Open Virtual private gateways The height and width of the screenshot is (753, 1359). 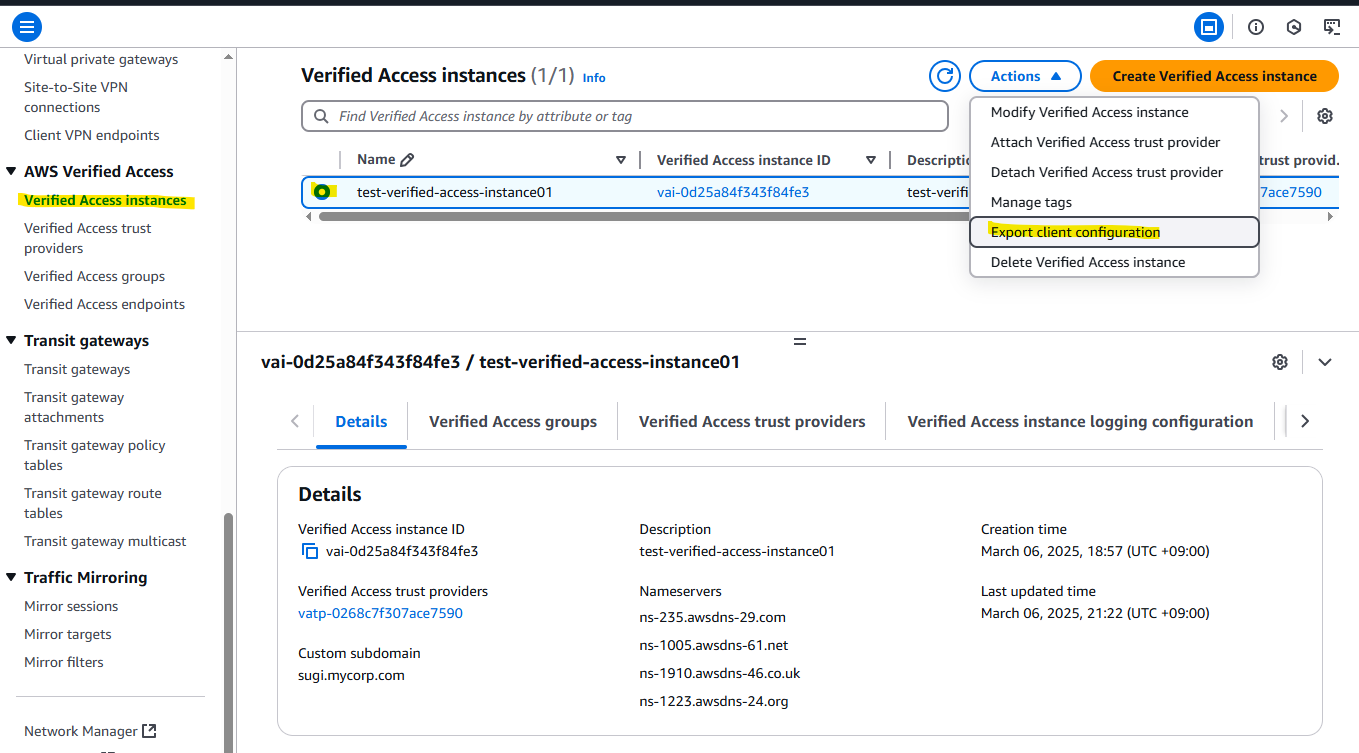(x=101, y=59)
